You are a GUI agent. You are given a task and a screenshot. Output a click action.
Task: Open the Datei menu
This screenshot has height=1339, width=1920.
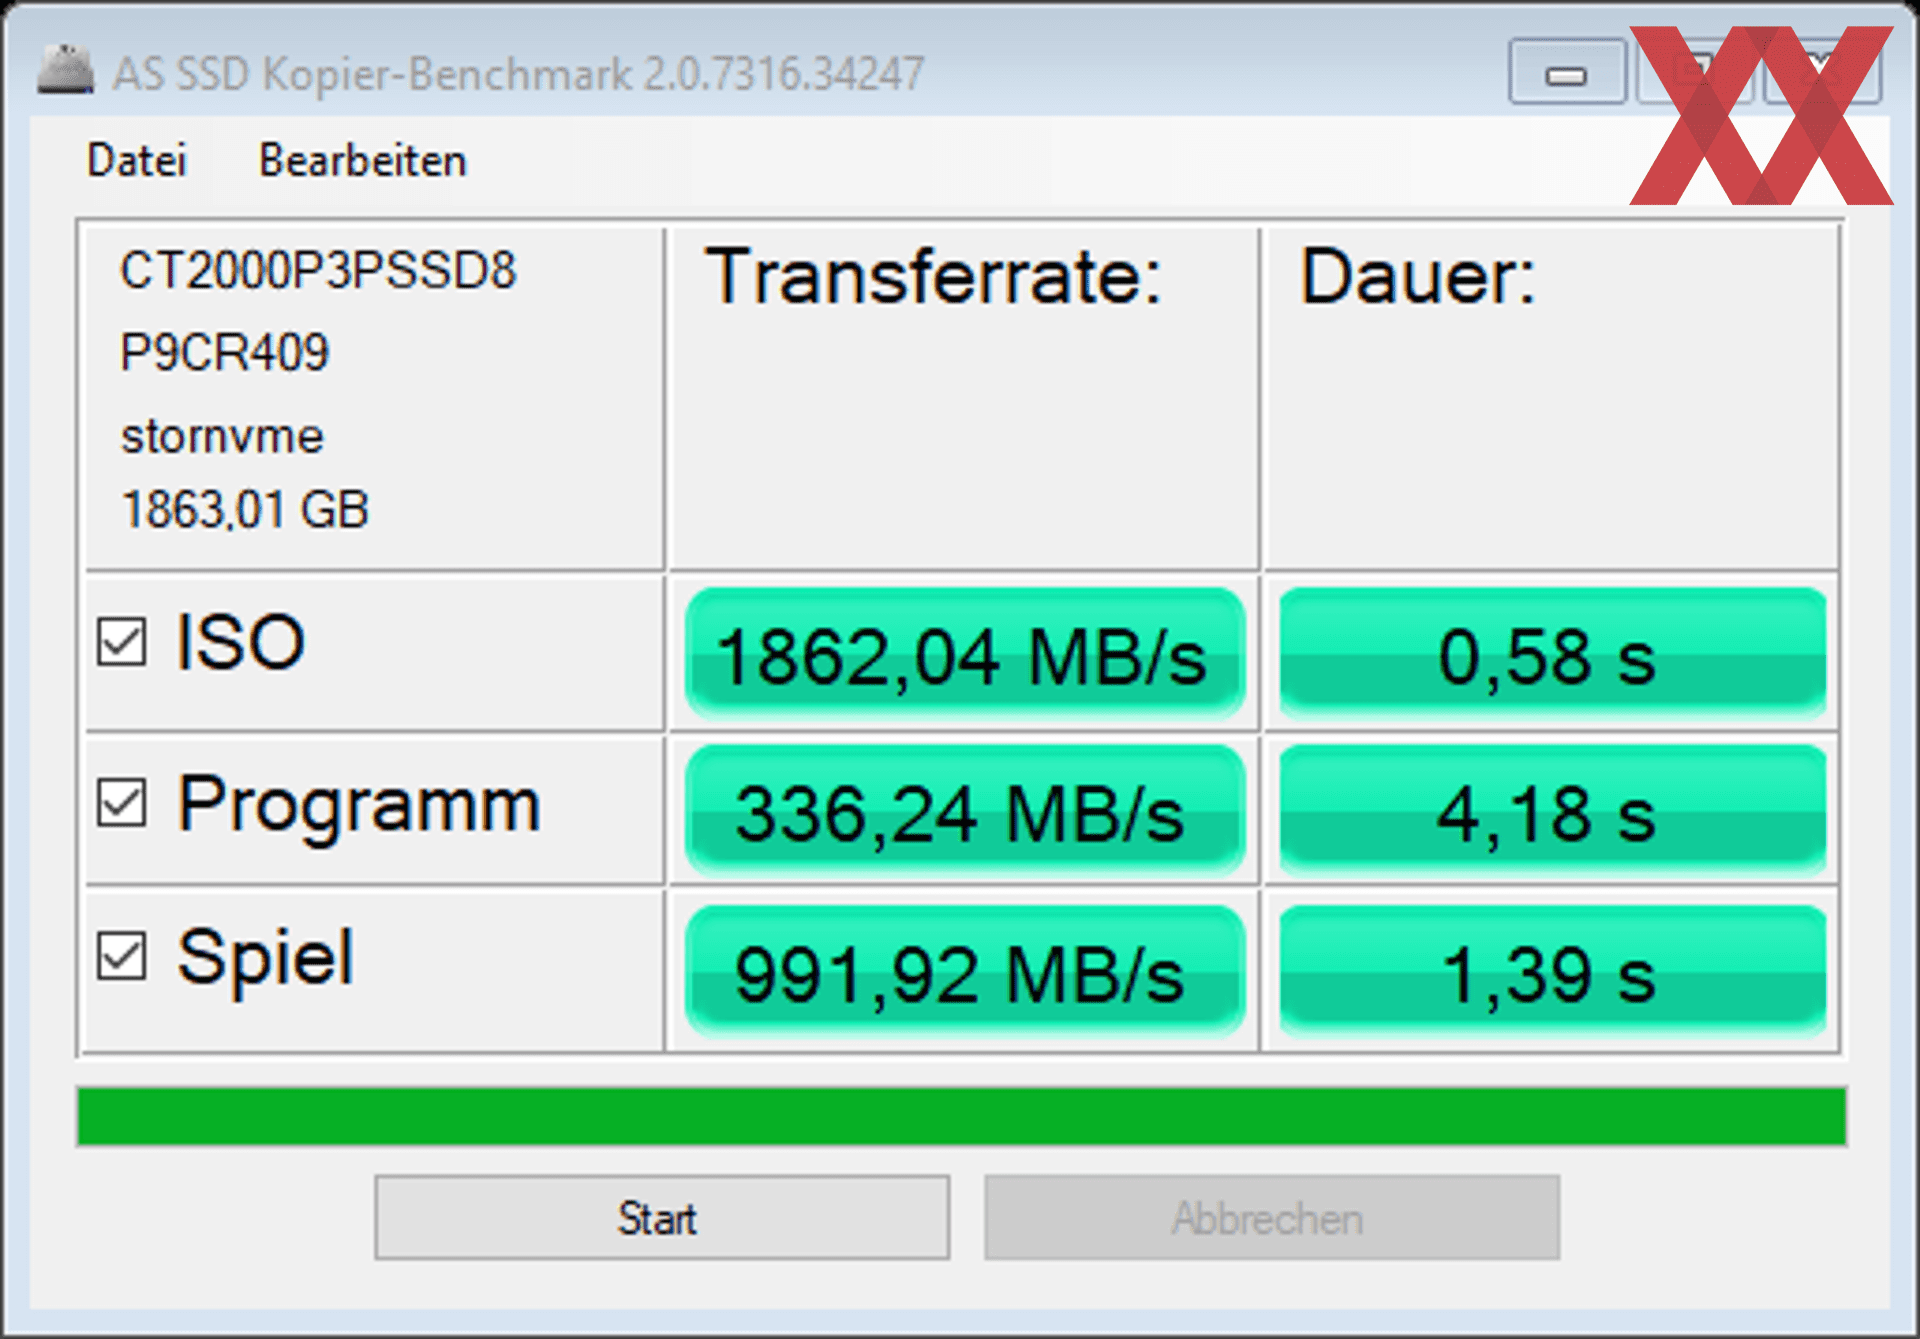[x=137, y=161]
